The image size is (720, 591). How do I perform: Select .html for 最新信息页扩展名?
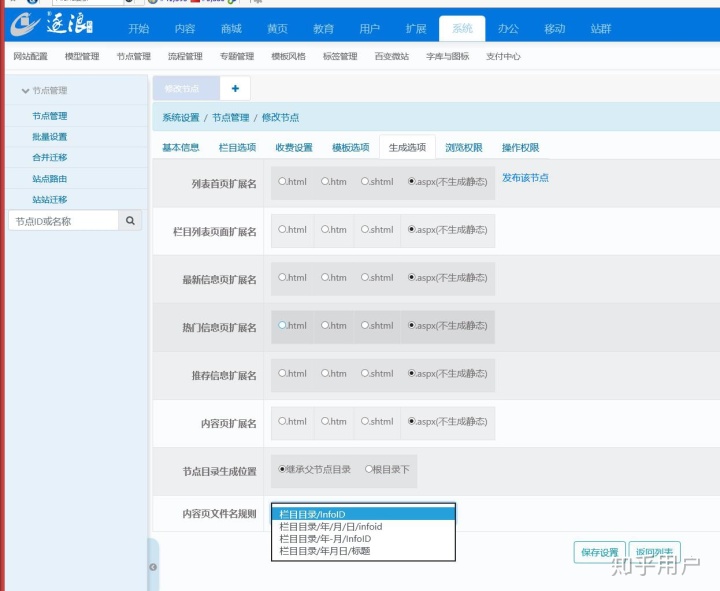click(282, 277)
